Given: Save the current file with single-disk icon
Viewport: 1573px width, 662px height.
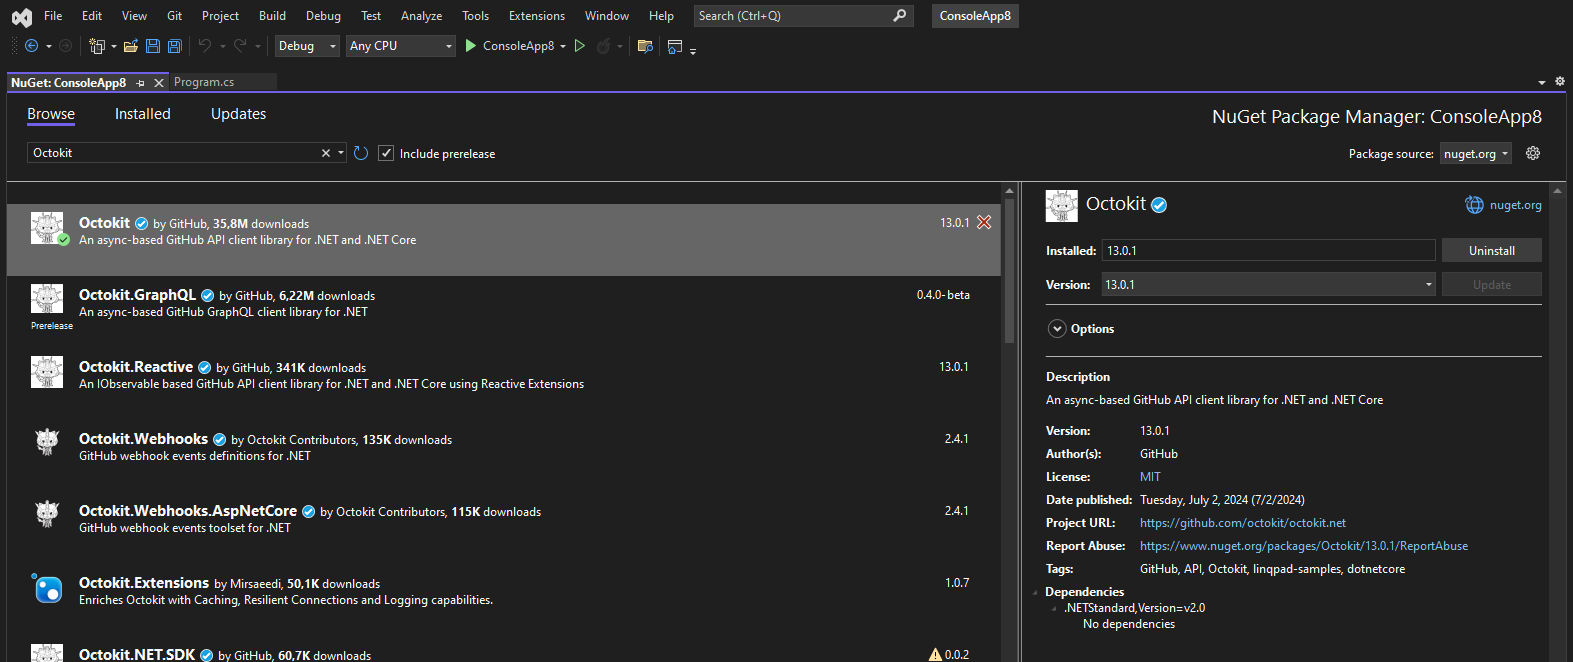Looking at the screenshot, I should pyautogui.click(x=153, y=46).
